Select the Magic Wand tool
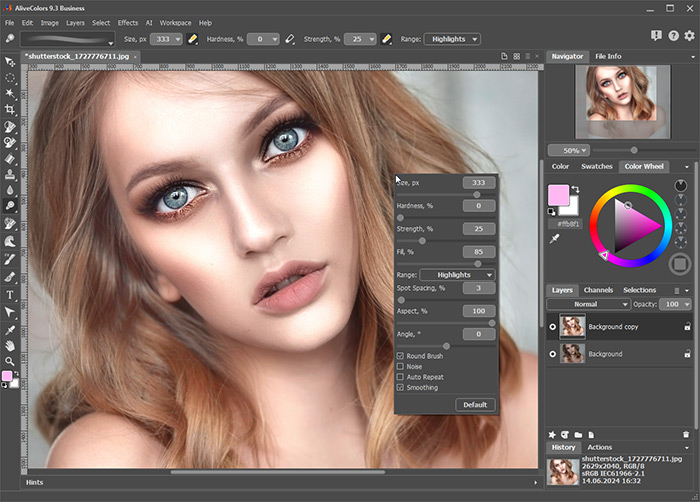This screenshot has height=502, width=700. [9, 93]
